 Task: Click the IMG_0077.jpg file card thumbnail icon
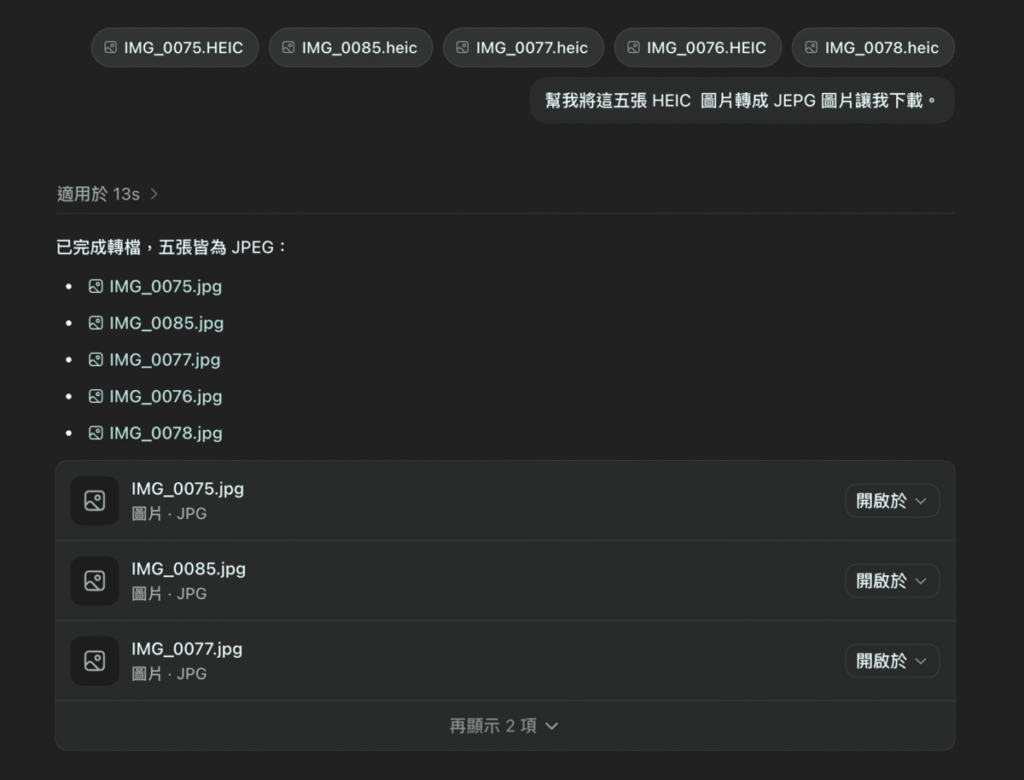95,660
